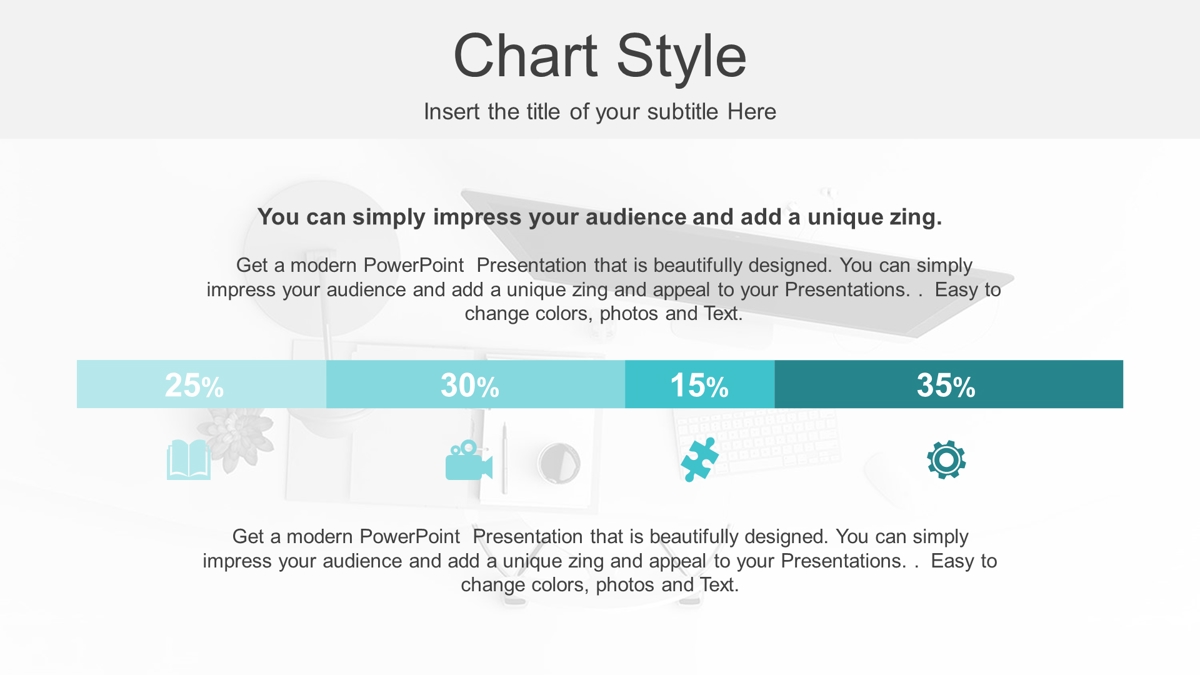Click the 30% label text
1200x675 pixels.
click(469, 385)
